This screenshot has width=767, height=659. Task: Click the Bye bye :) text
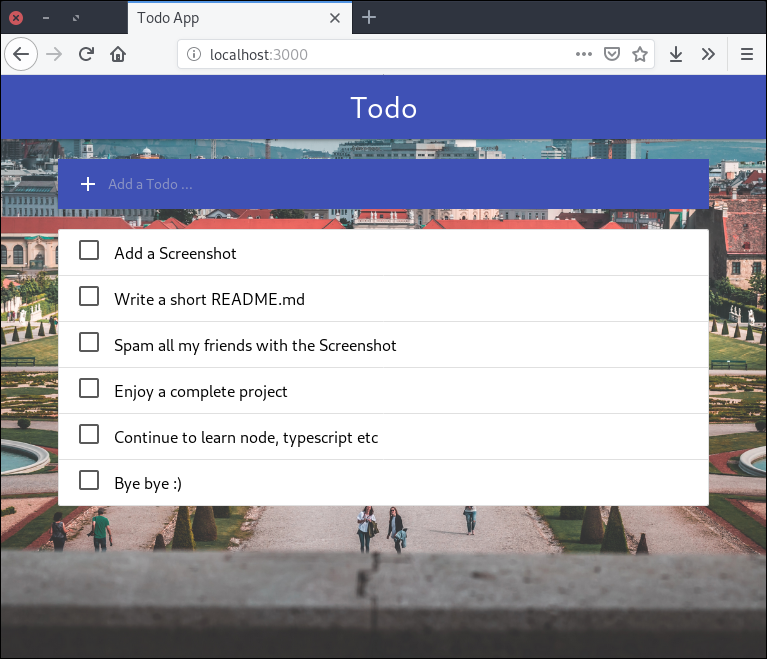(148, 483)
